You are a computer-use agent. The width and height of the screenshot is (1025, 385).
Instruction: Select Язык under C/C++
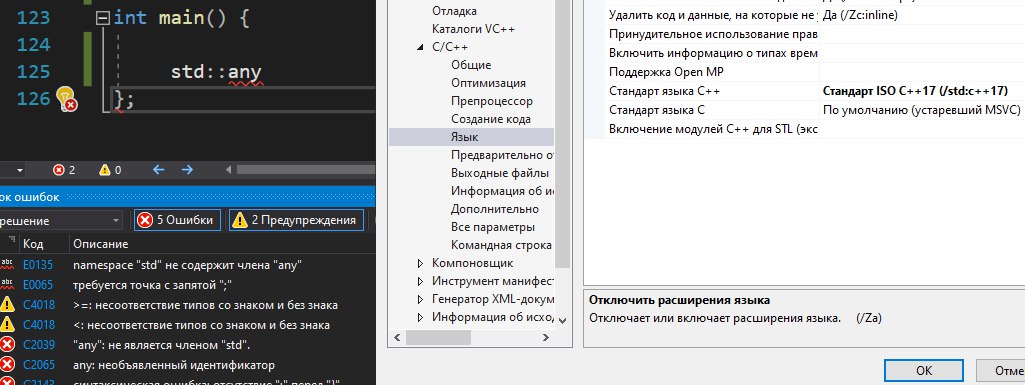pyautogui.click(x=464, y=137)
